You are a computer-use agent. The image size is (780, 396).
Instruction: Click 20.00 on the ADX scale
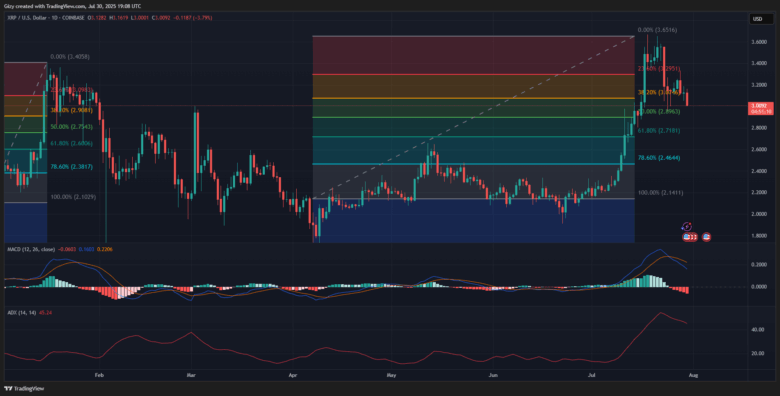757,353
